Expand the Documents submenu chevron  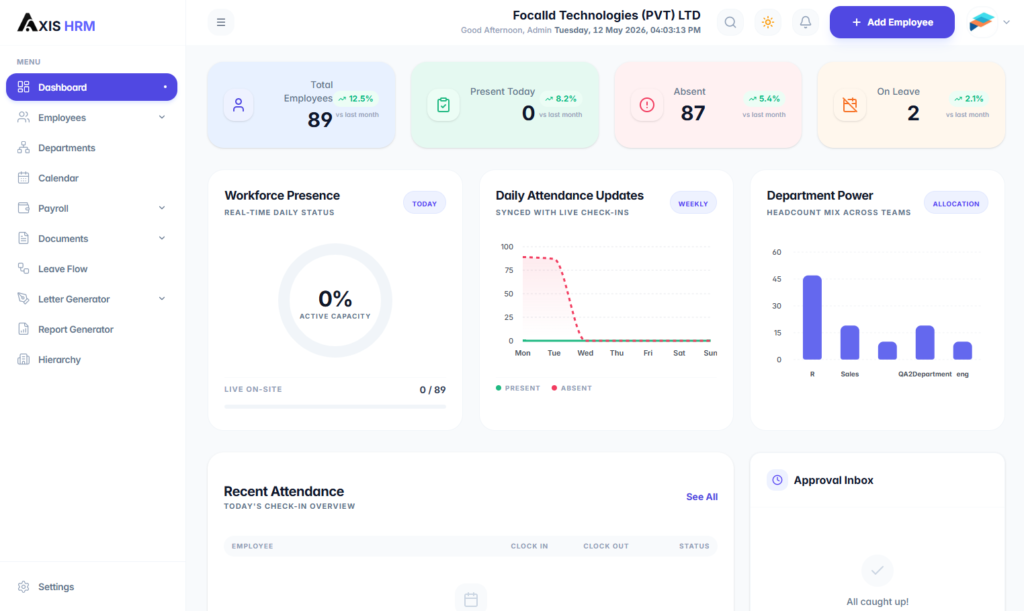162,238
